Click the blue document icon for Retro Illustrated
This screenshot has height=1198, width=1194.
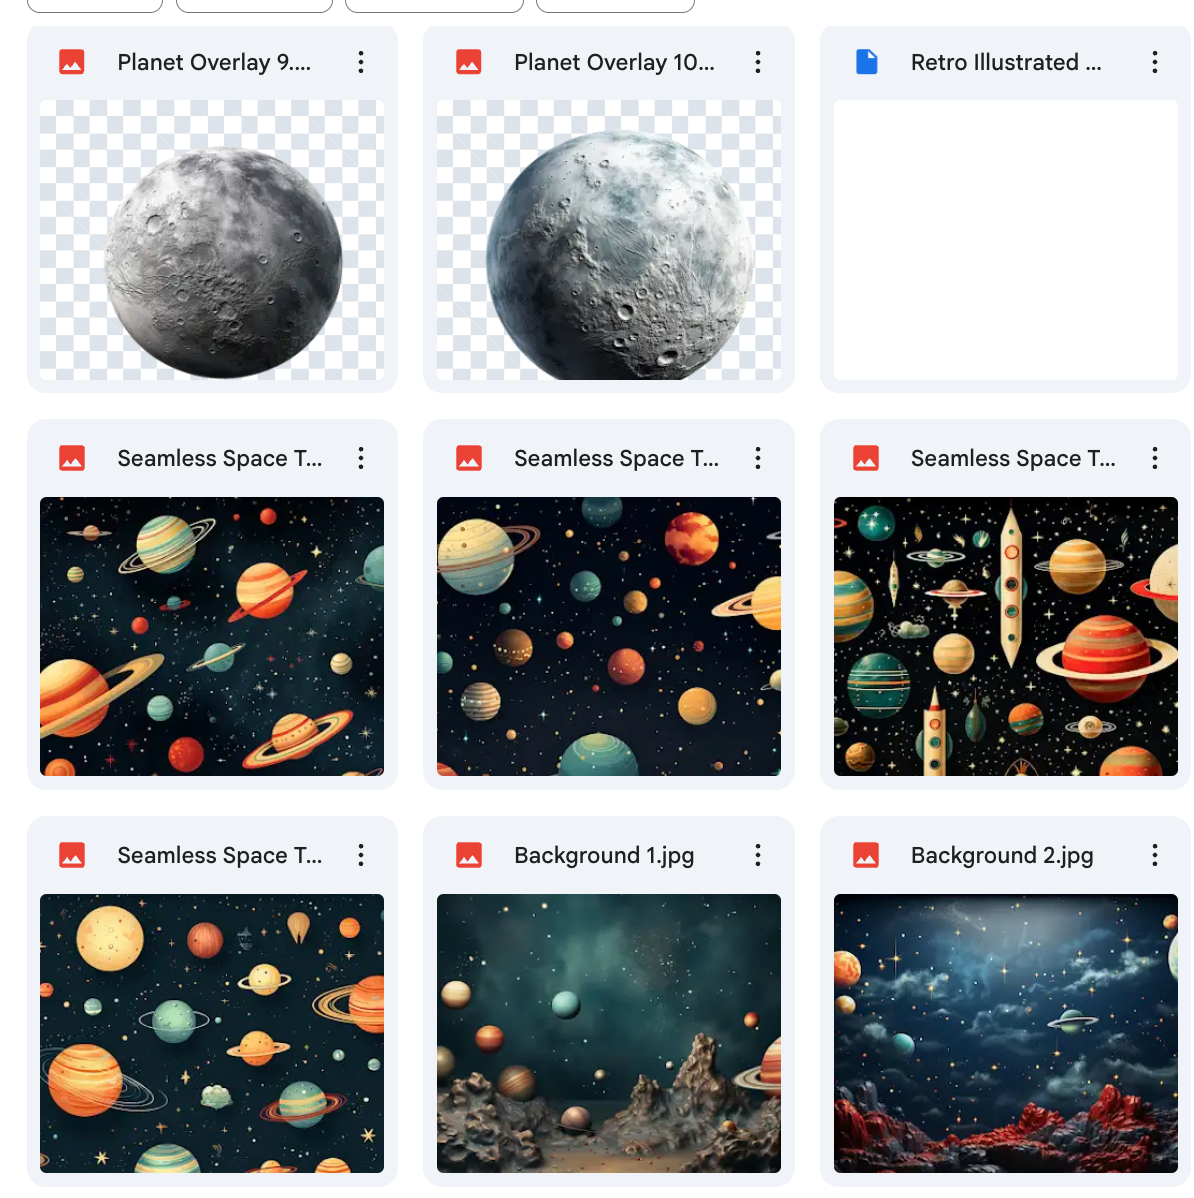[866, 62]
